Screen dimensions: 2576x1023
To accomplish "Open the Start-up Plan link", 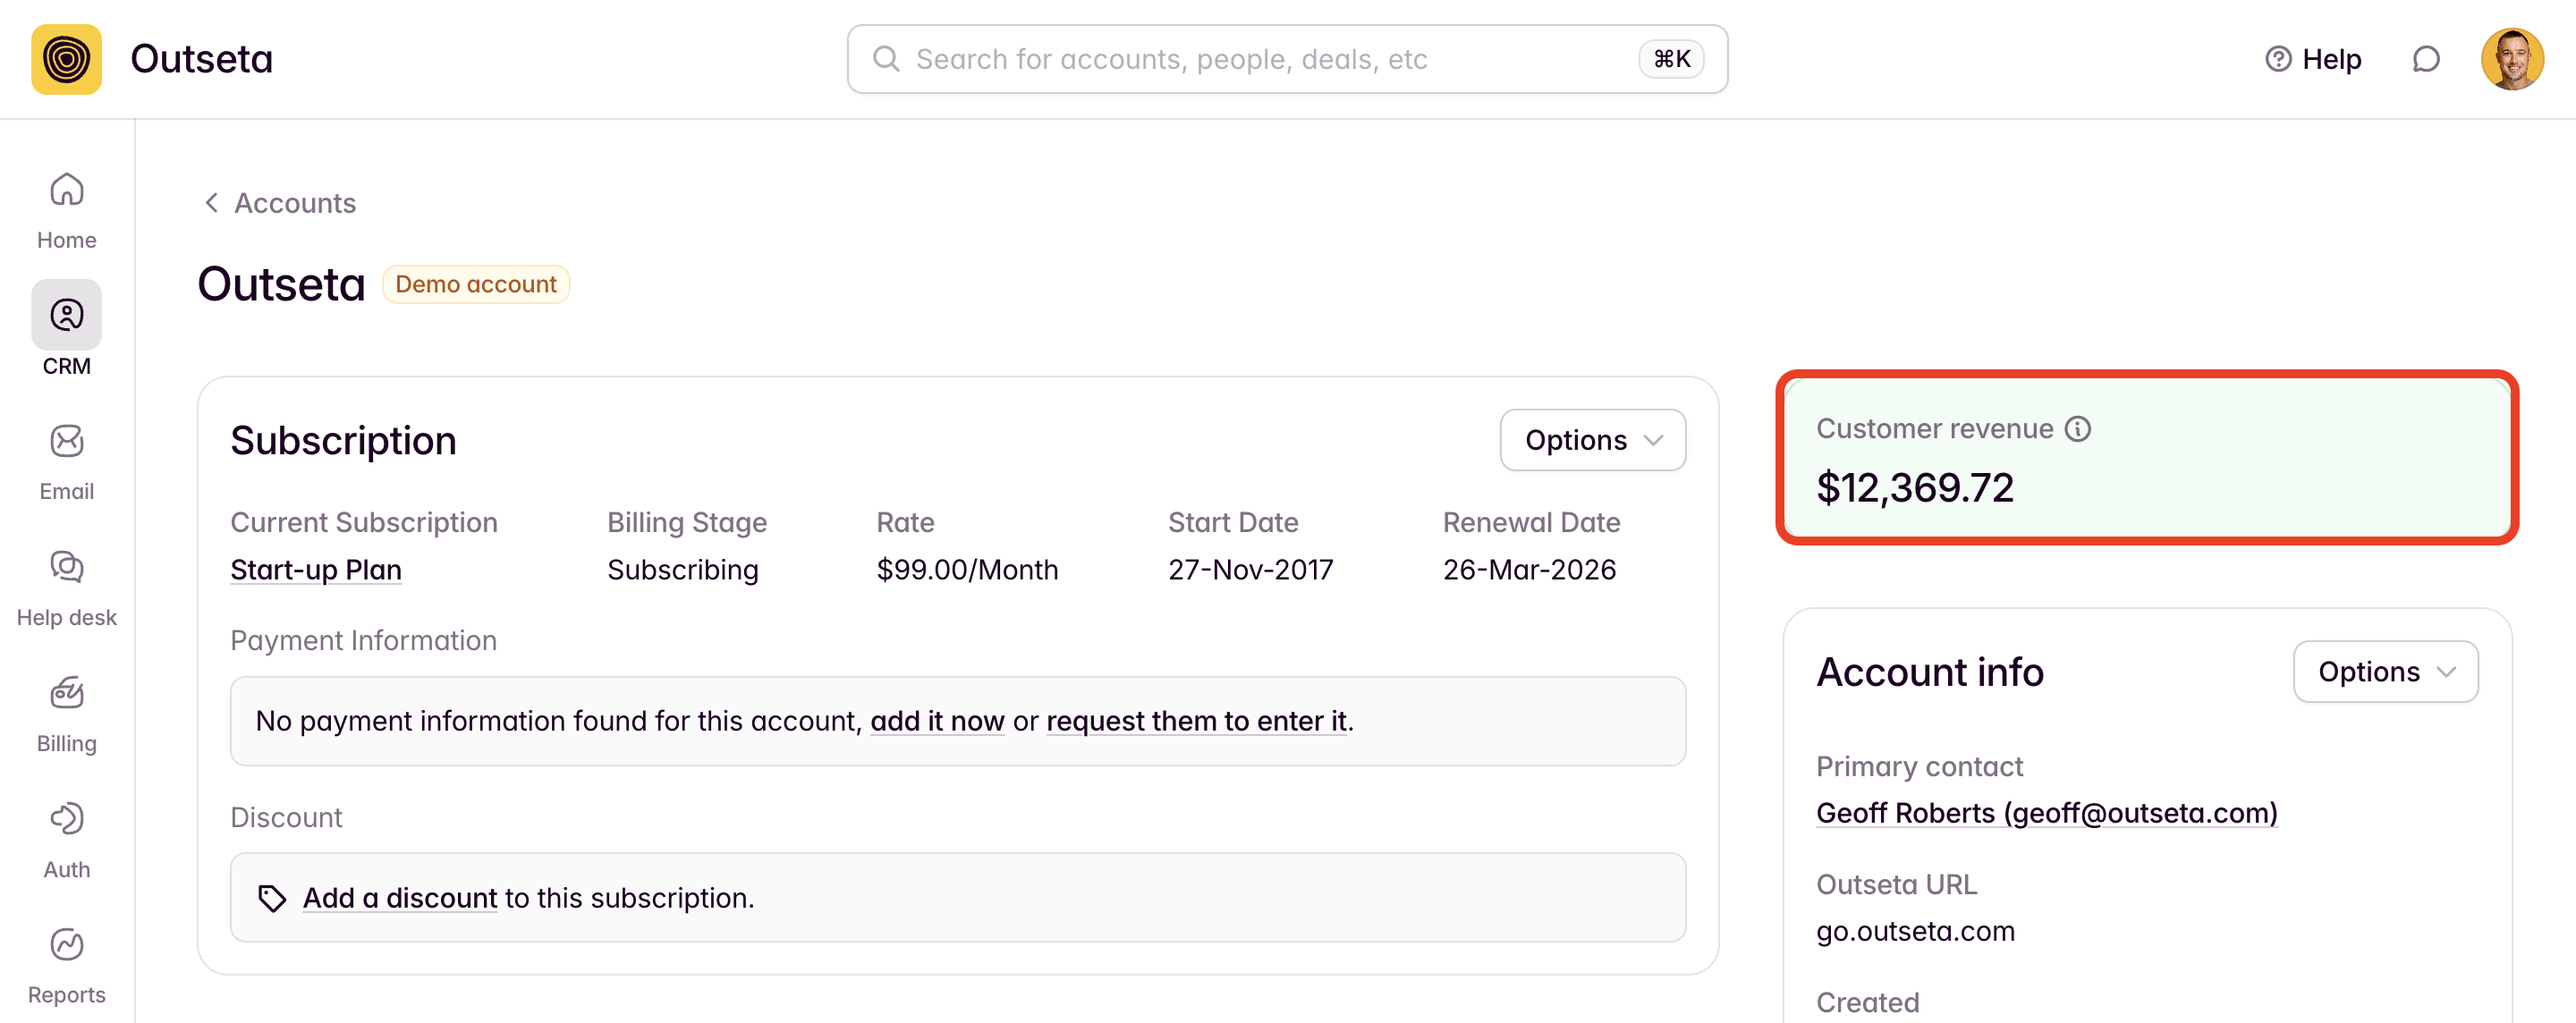I will 316,569.
